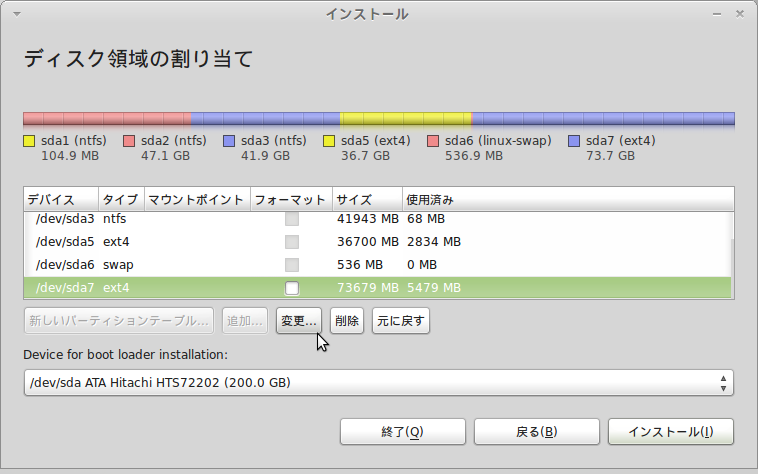Click the 終了(Q) quit button
Viewport: 758px width, 474px height.
403,431
